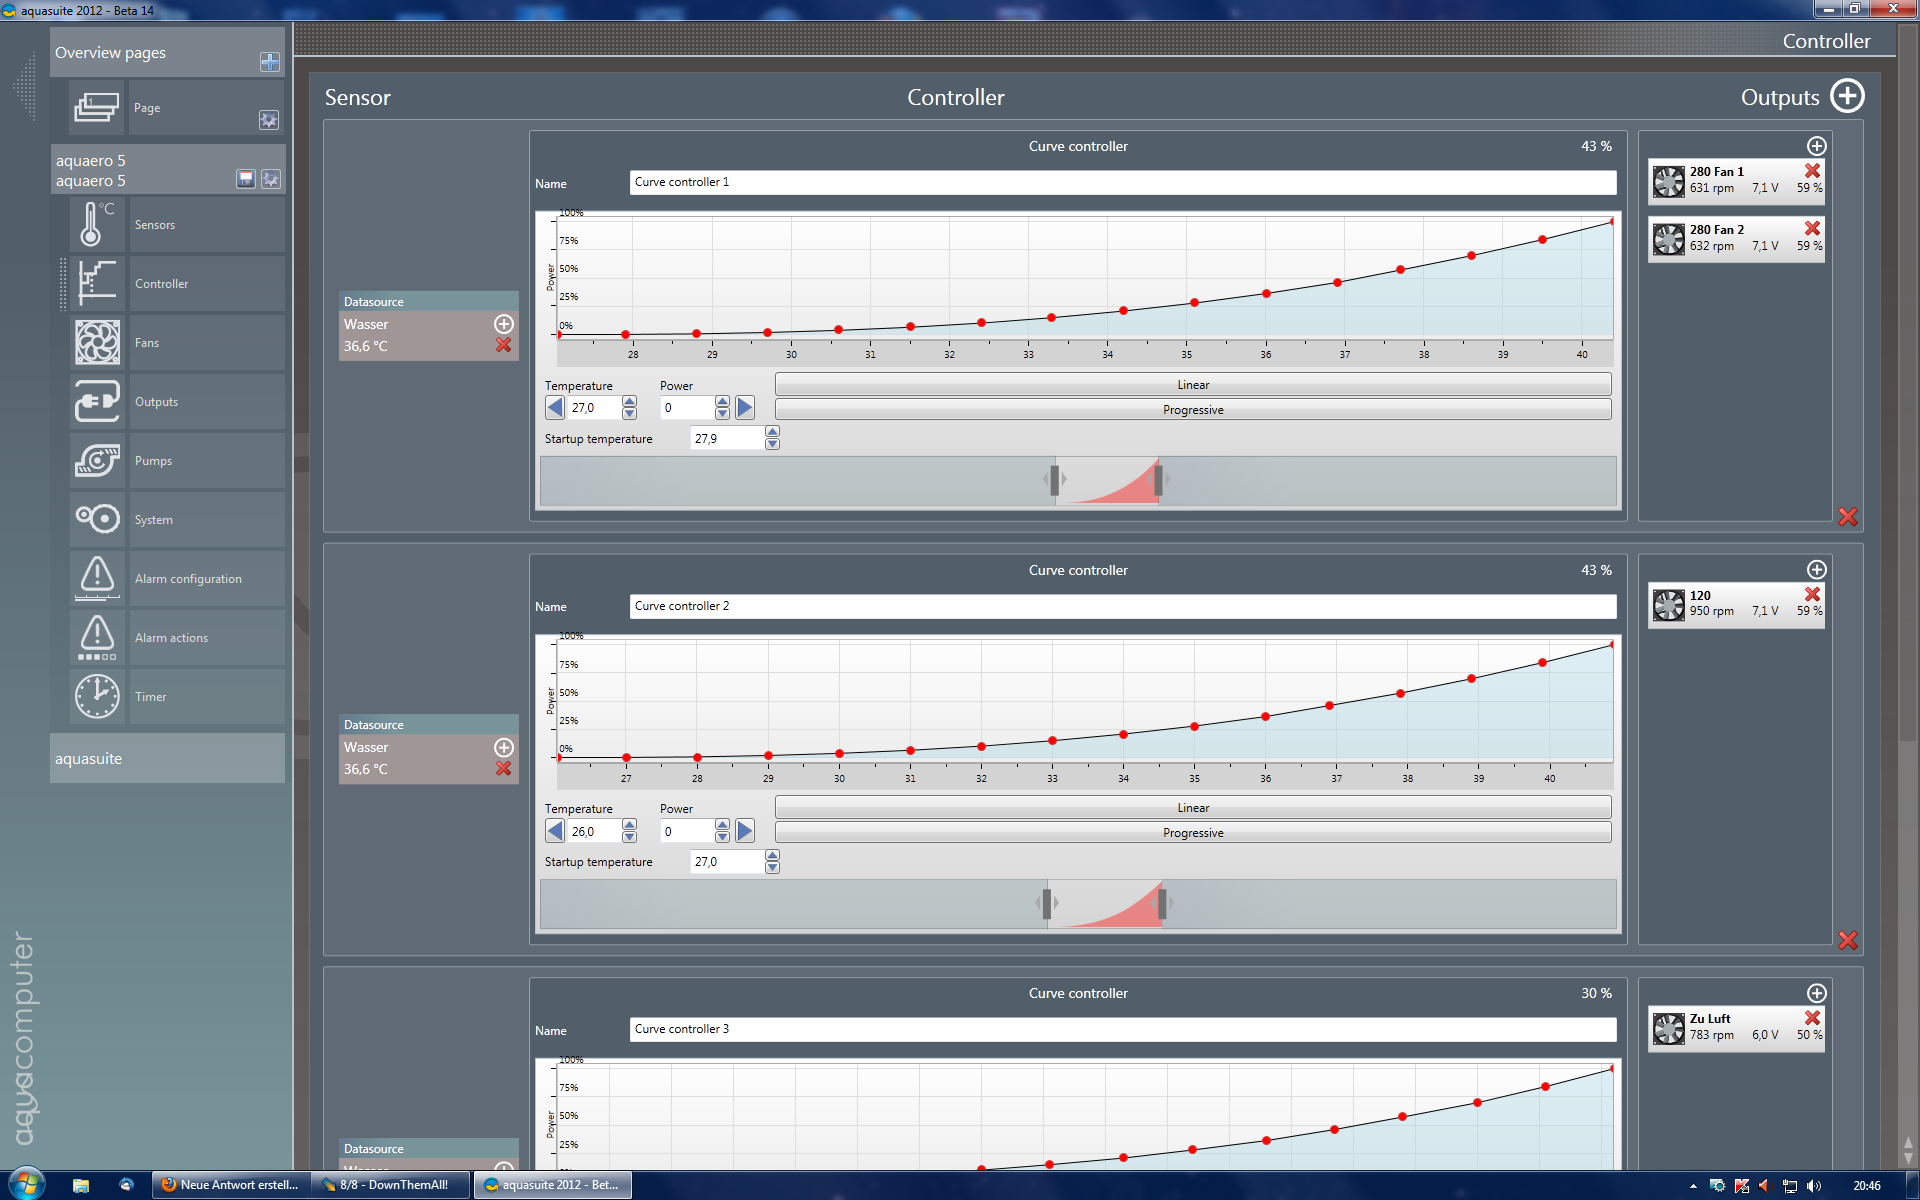Go to next curve point in controller 1
This screenshot has height=1200, width=1920.
[745, 408]
